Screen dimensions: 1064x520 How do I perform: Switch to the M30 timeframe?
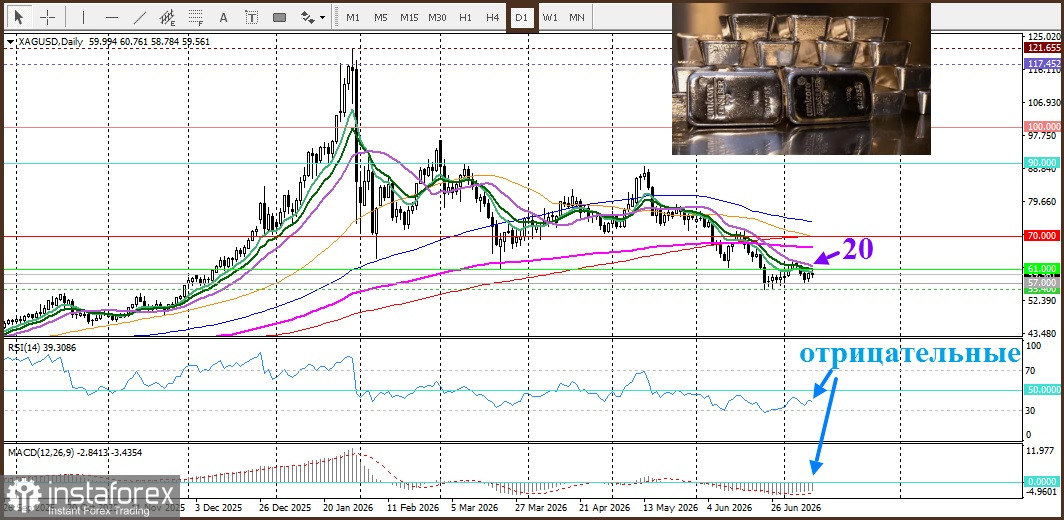(x=437, y=17)
